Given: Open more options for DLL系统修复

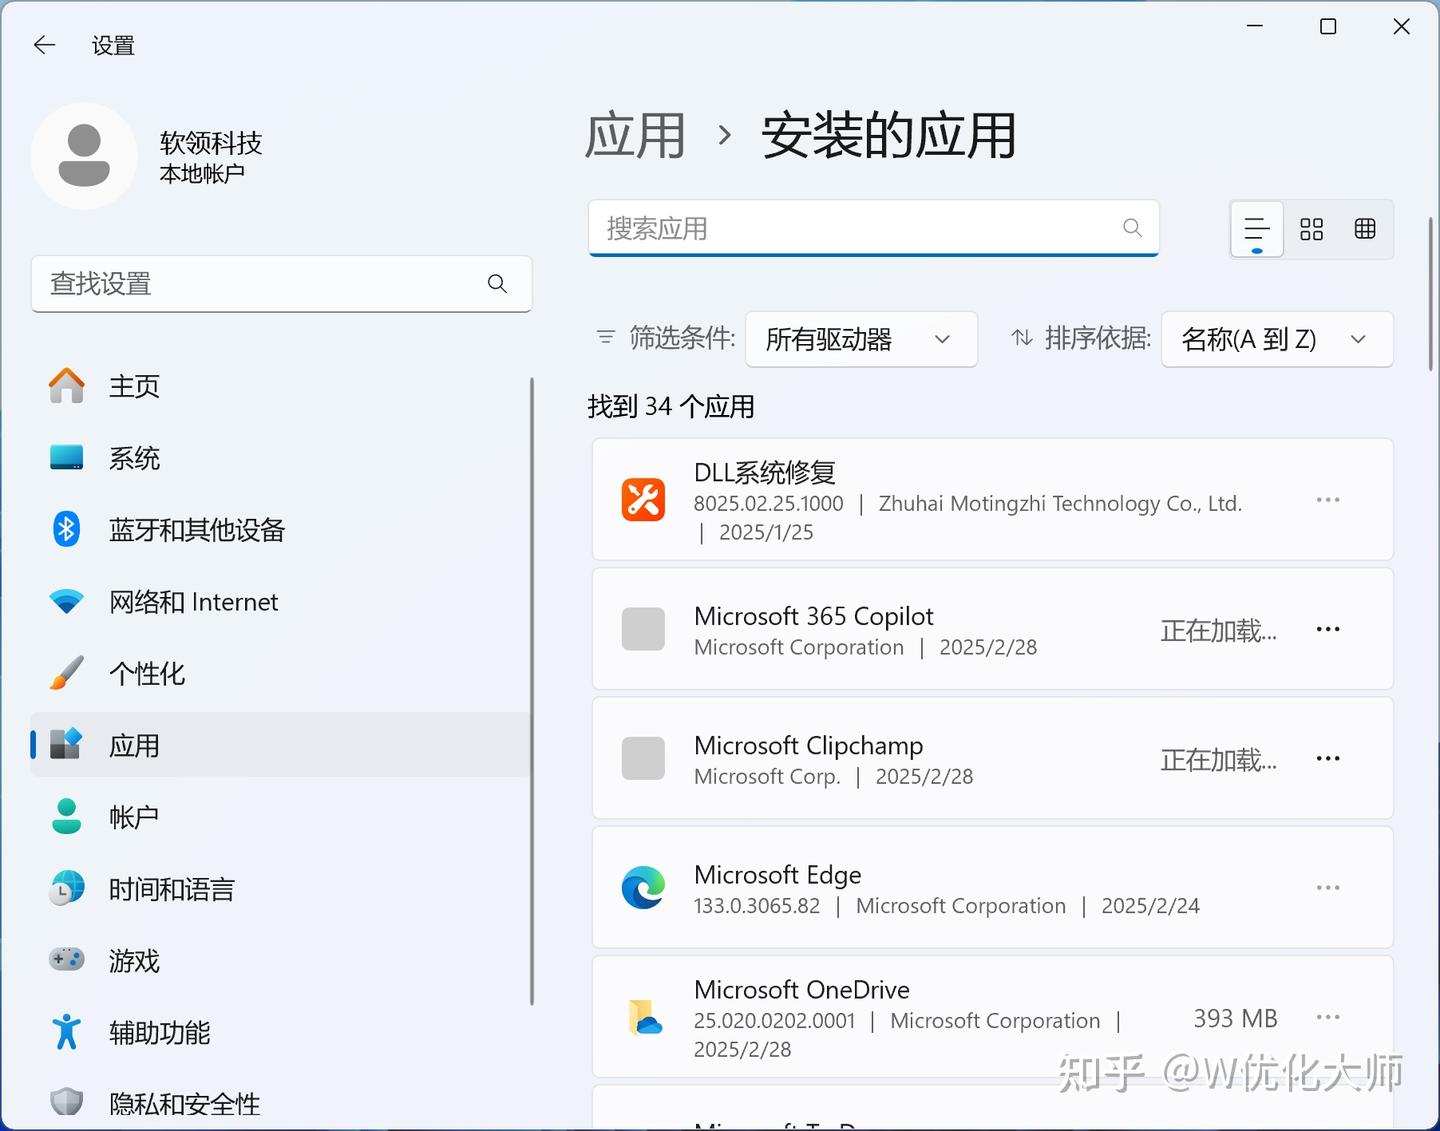Looking at the screenshot, I should point(1328,500).
